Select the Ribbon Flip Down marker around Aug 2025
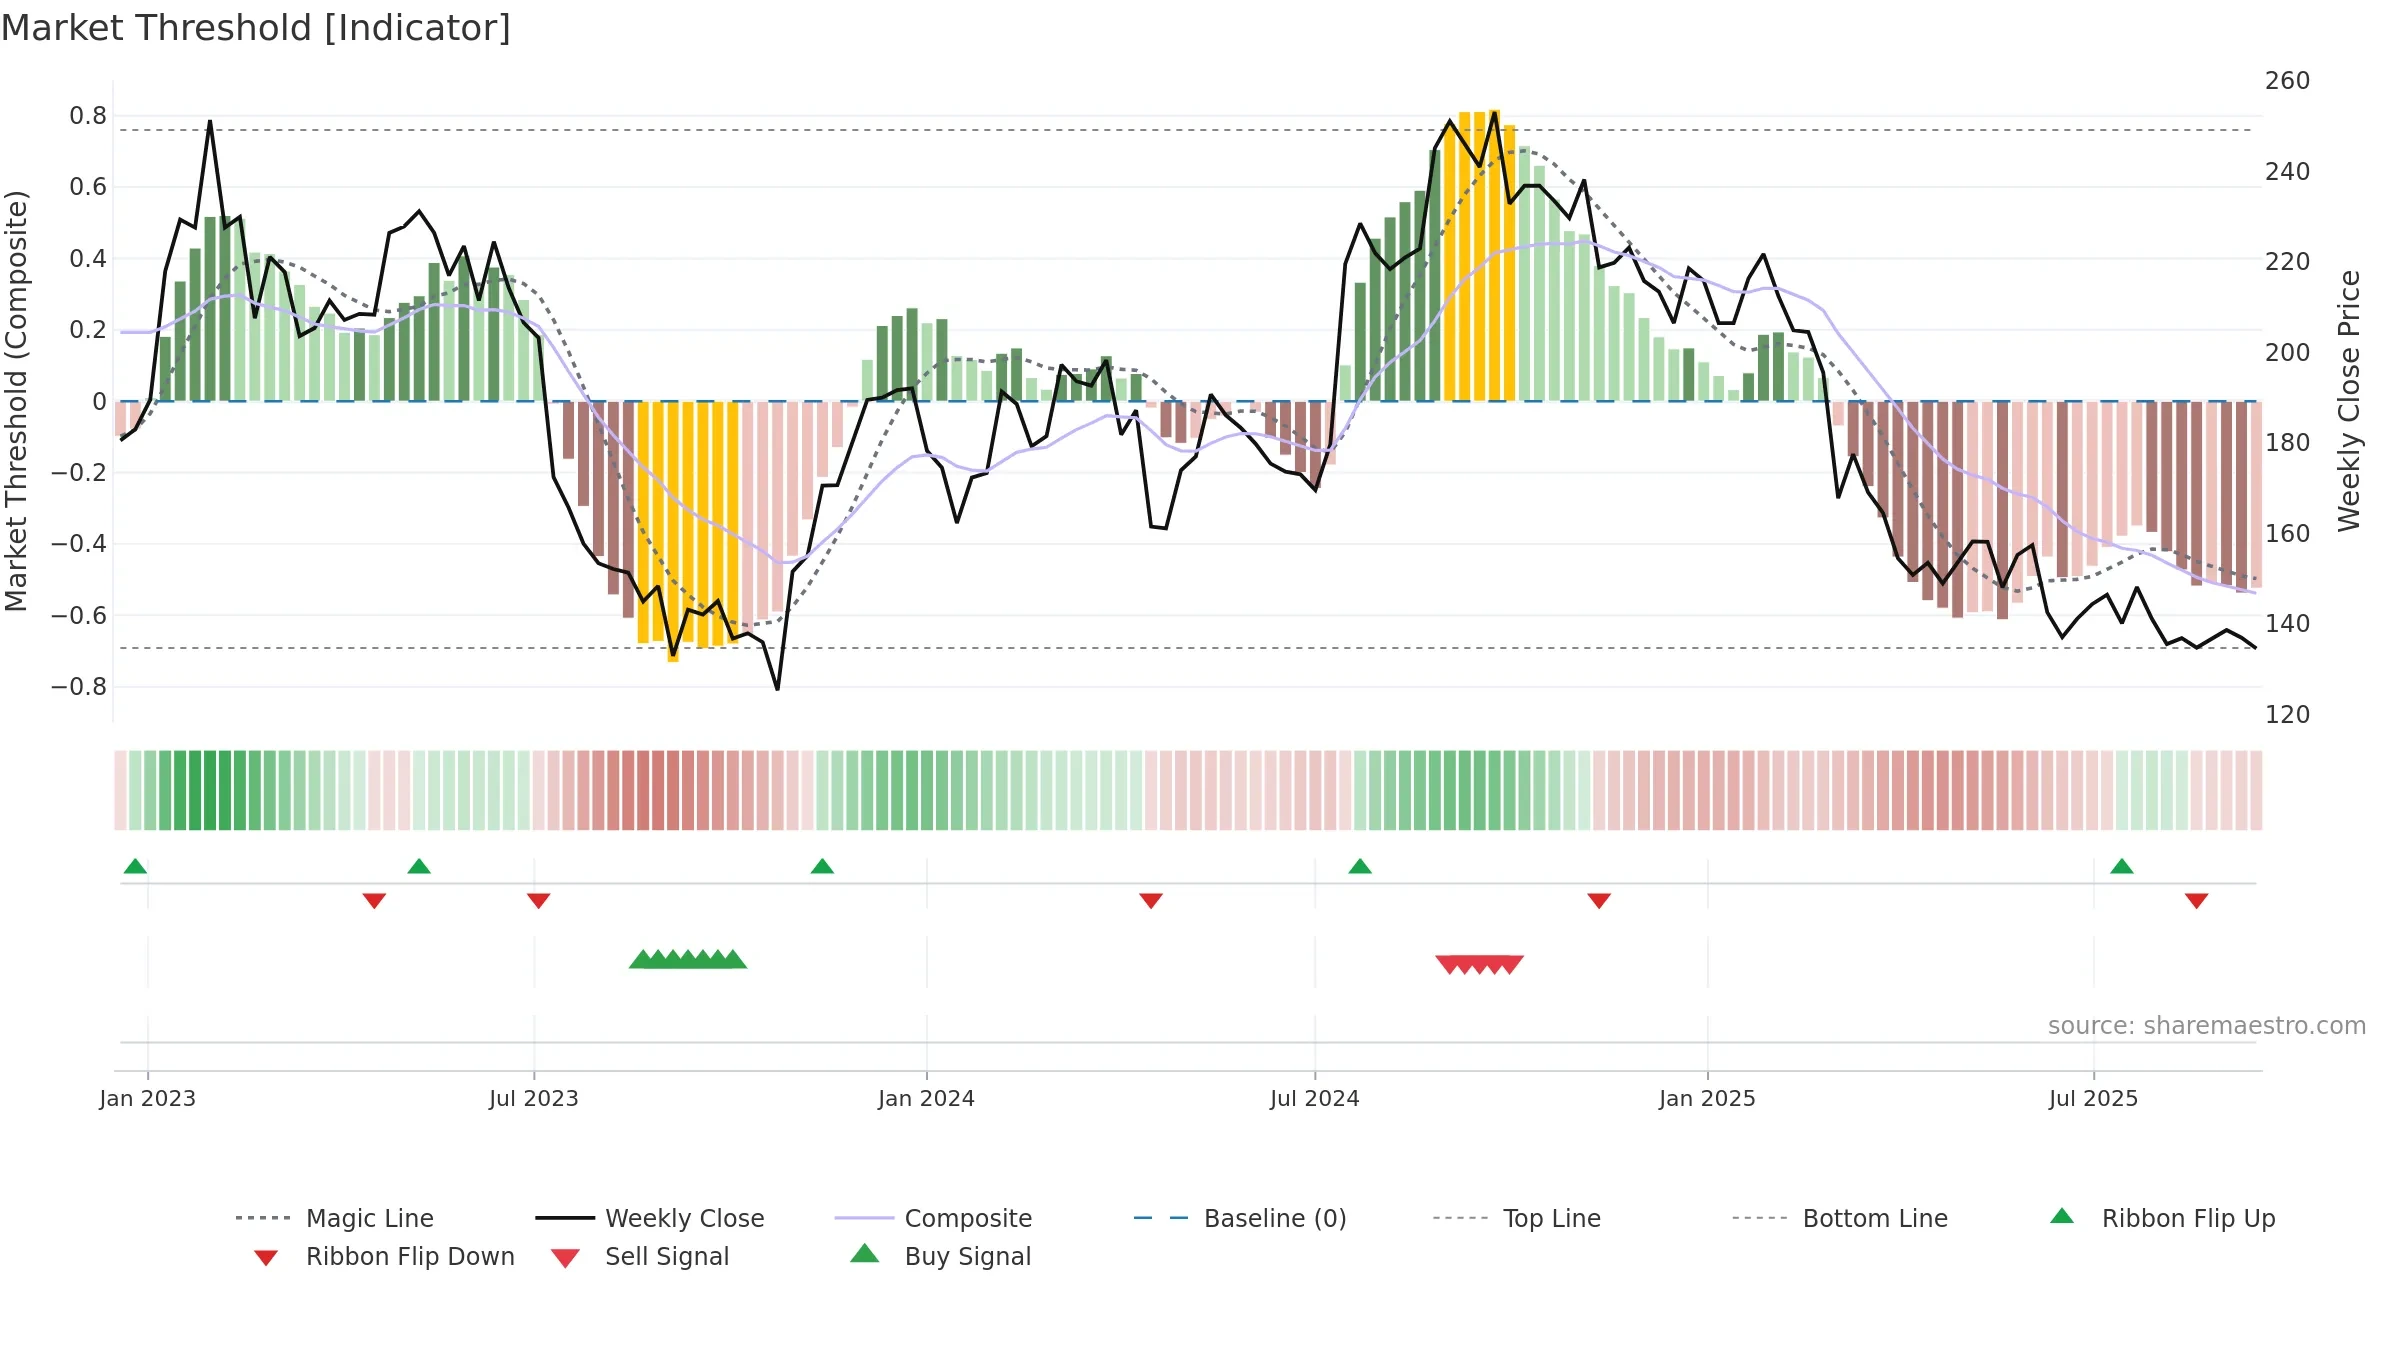 pos(2197,901)
